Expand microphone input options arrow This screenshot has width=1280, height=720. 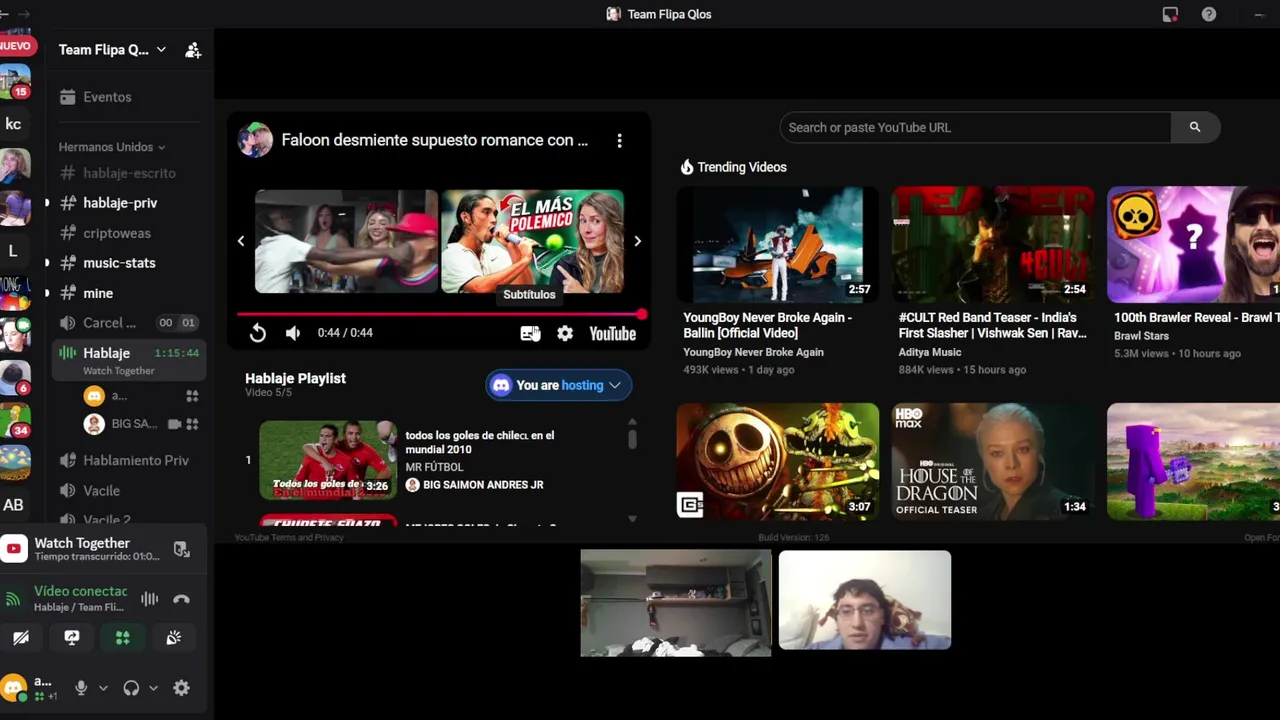tap(103, 688)
